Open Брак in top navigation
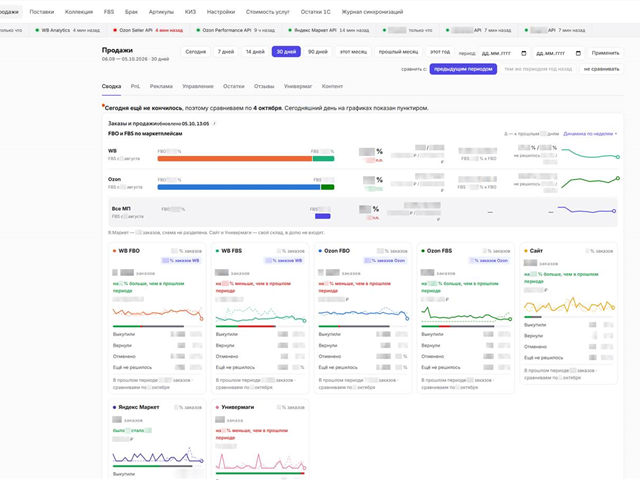This screenshot has height=480, width=640. 131,12
